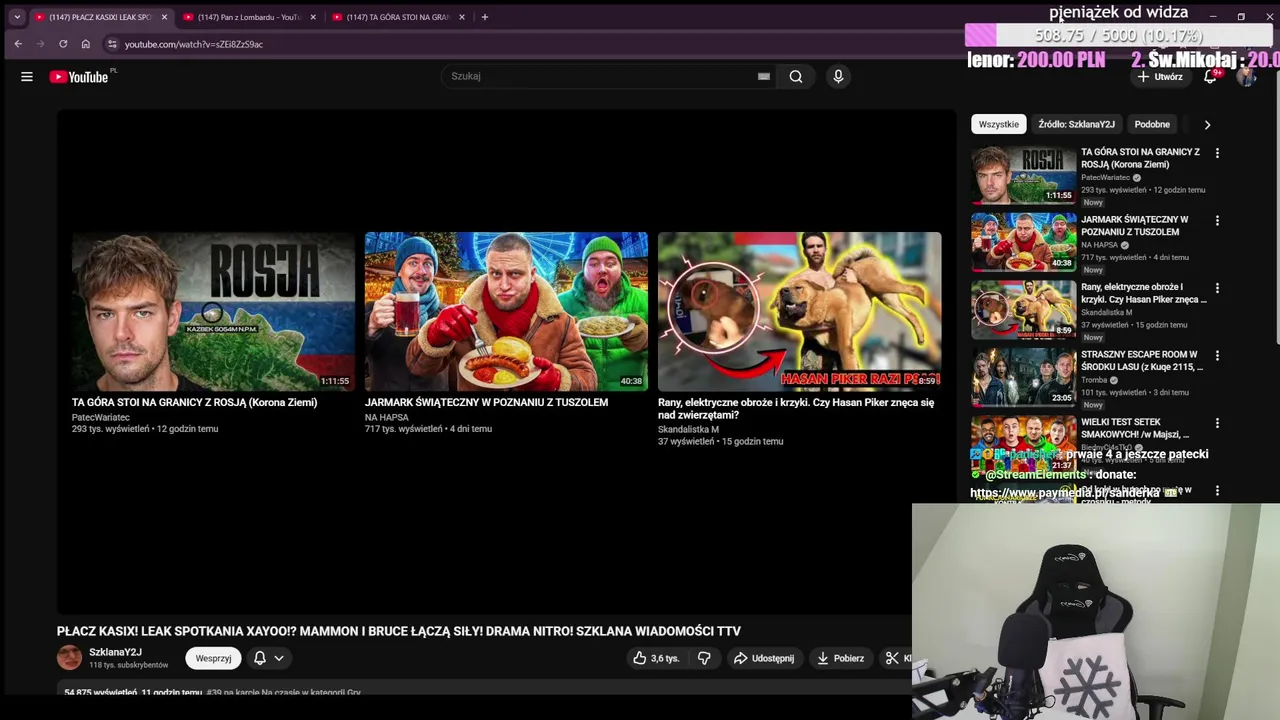View site information icon in address bar
Viewport: 1280px width, 720px height.
click(x=112, y=44)
